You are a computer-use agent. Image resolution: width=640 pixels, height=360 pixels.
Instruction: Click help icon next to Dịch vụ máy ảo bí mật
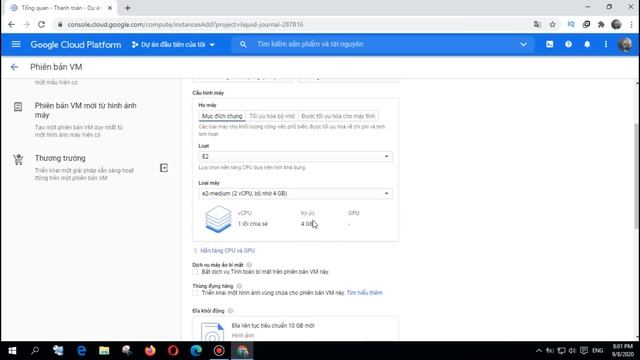[x=249, y=265]
